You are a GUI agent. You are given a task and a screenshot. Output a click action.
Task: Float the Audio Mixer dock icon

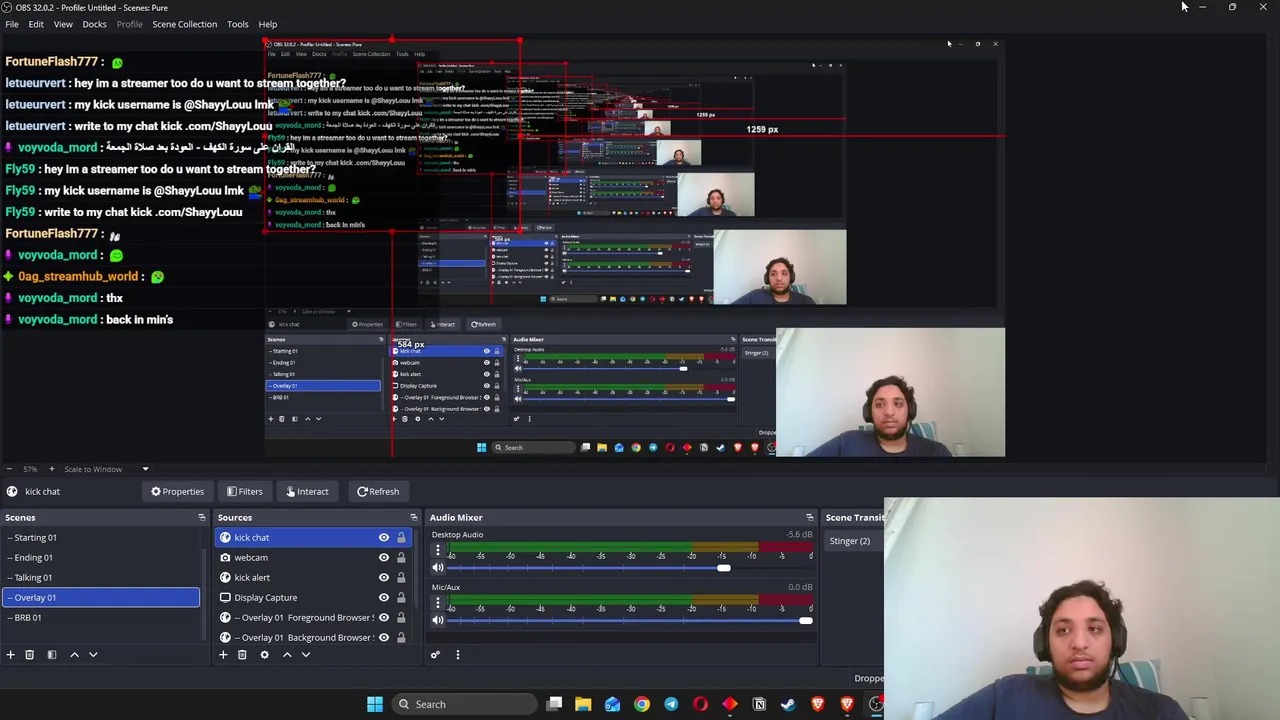(x=810, y=517)
